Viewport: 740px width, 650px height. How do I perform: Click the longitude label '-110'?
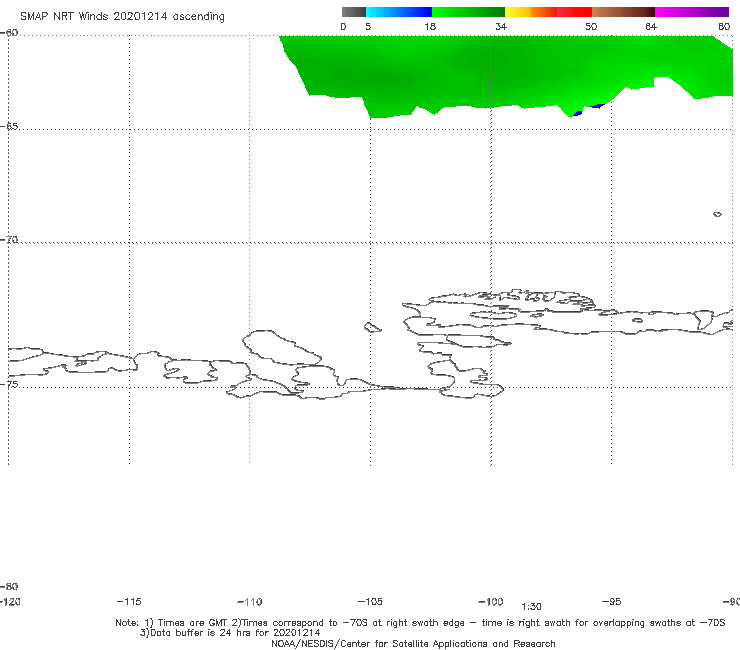pos(250,602)
